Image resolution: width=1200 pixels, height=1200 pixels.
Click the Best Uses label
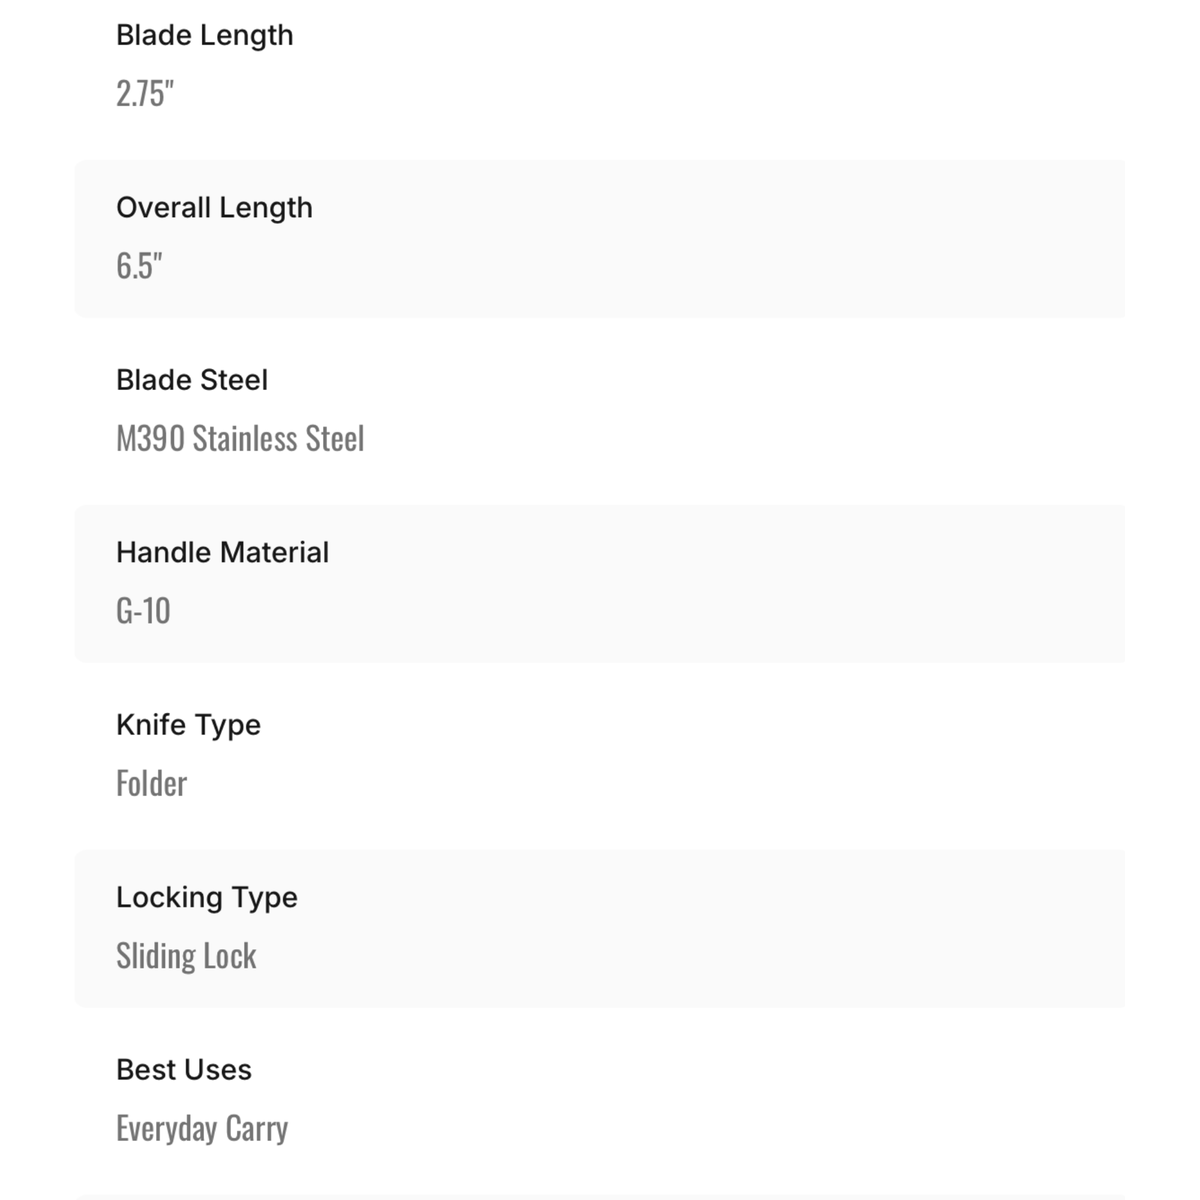point(184,1070)
